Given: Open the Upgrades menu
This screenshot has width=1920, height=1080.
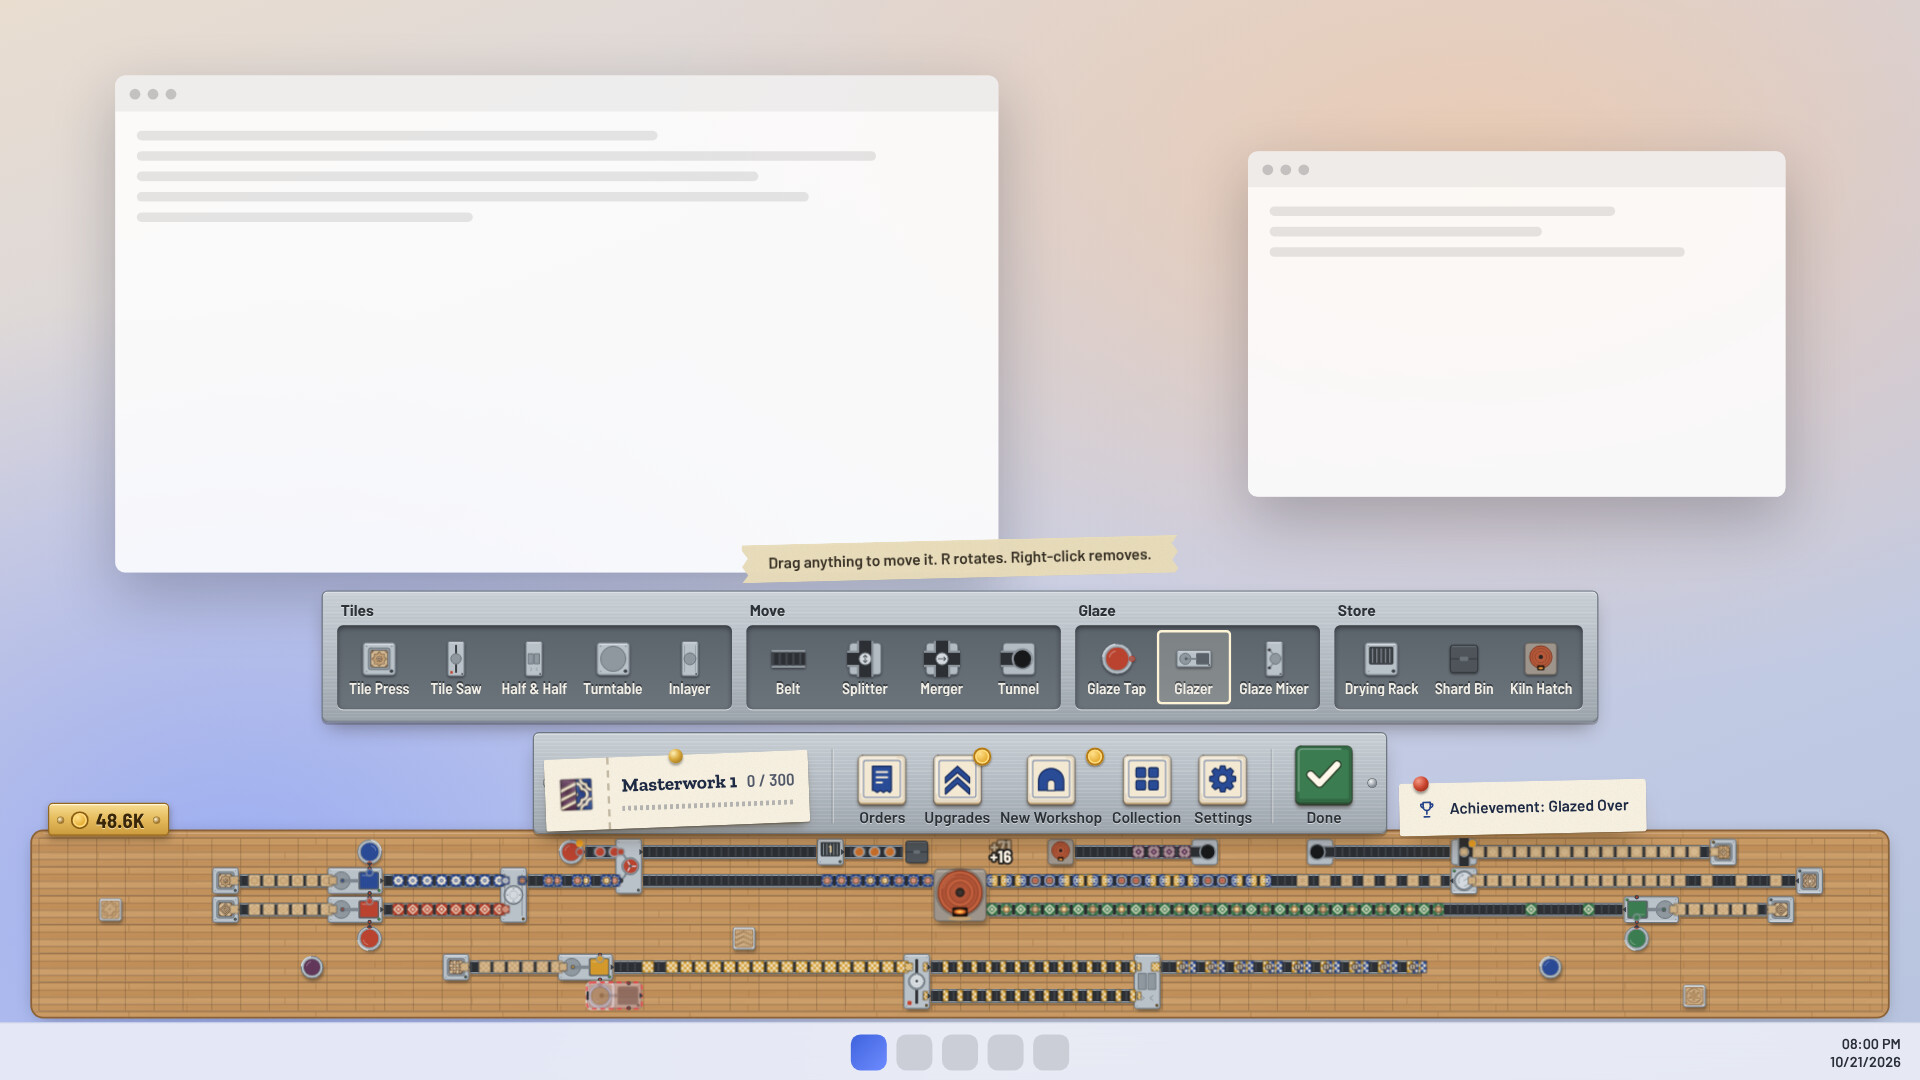Looking at the screenshot, I should coord(957,790).
